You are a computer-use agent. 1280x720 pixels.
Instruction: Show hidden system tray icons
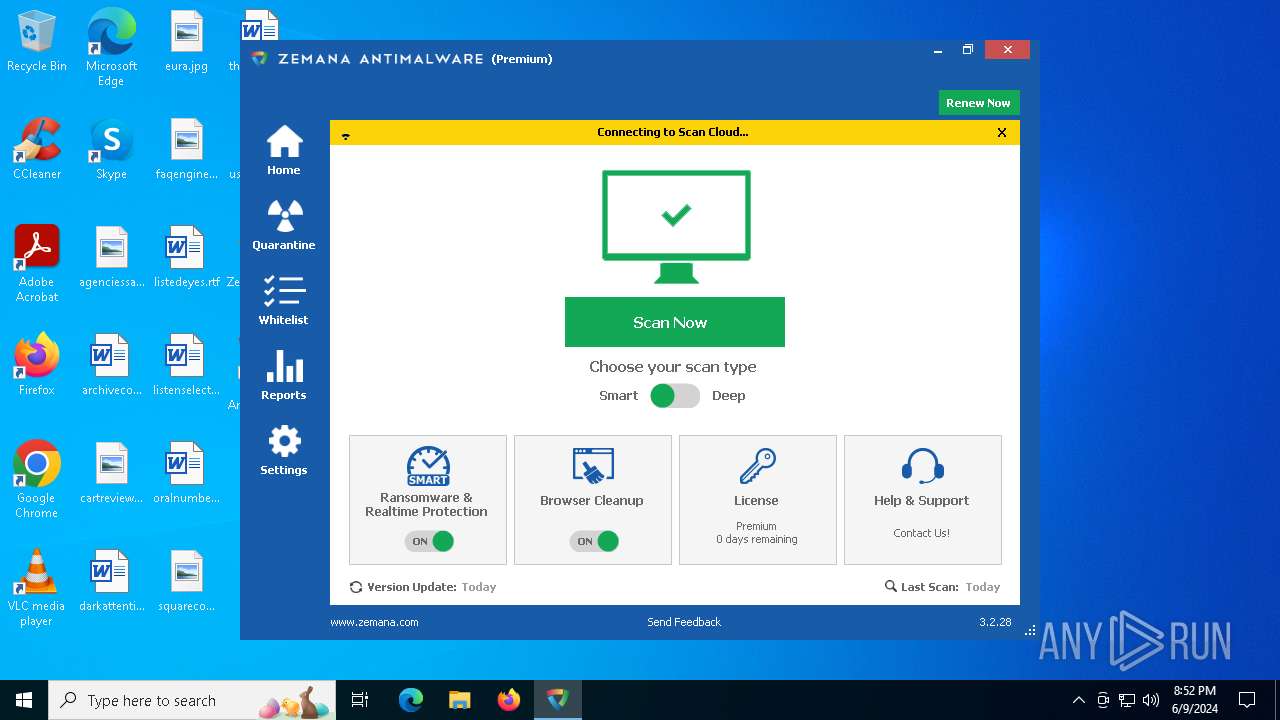pyautogui.click(x=1078, y=700)
